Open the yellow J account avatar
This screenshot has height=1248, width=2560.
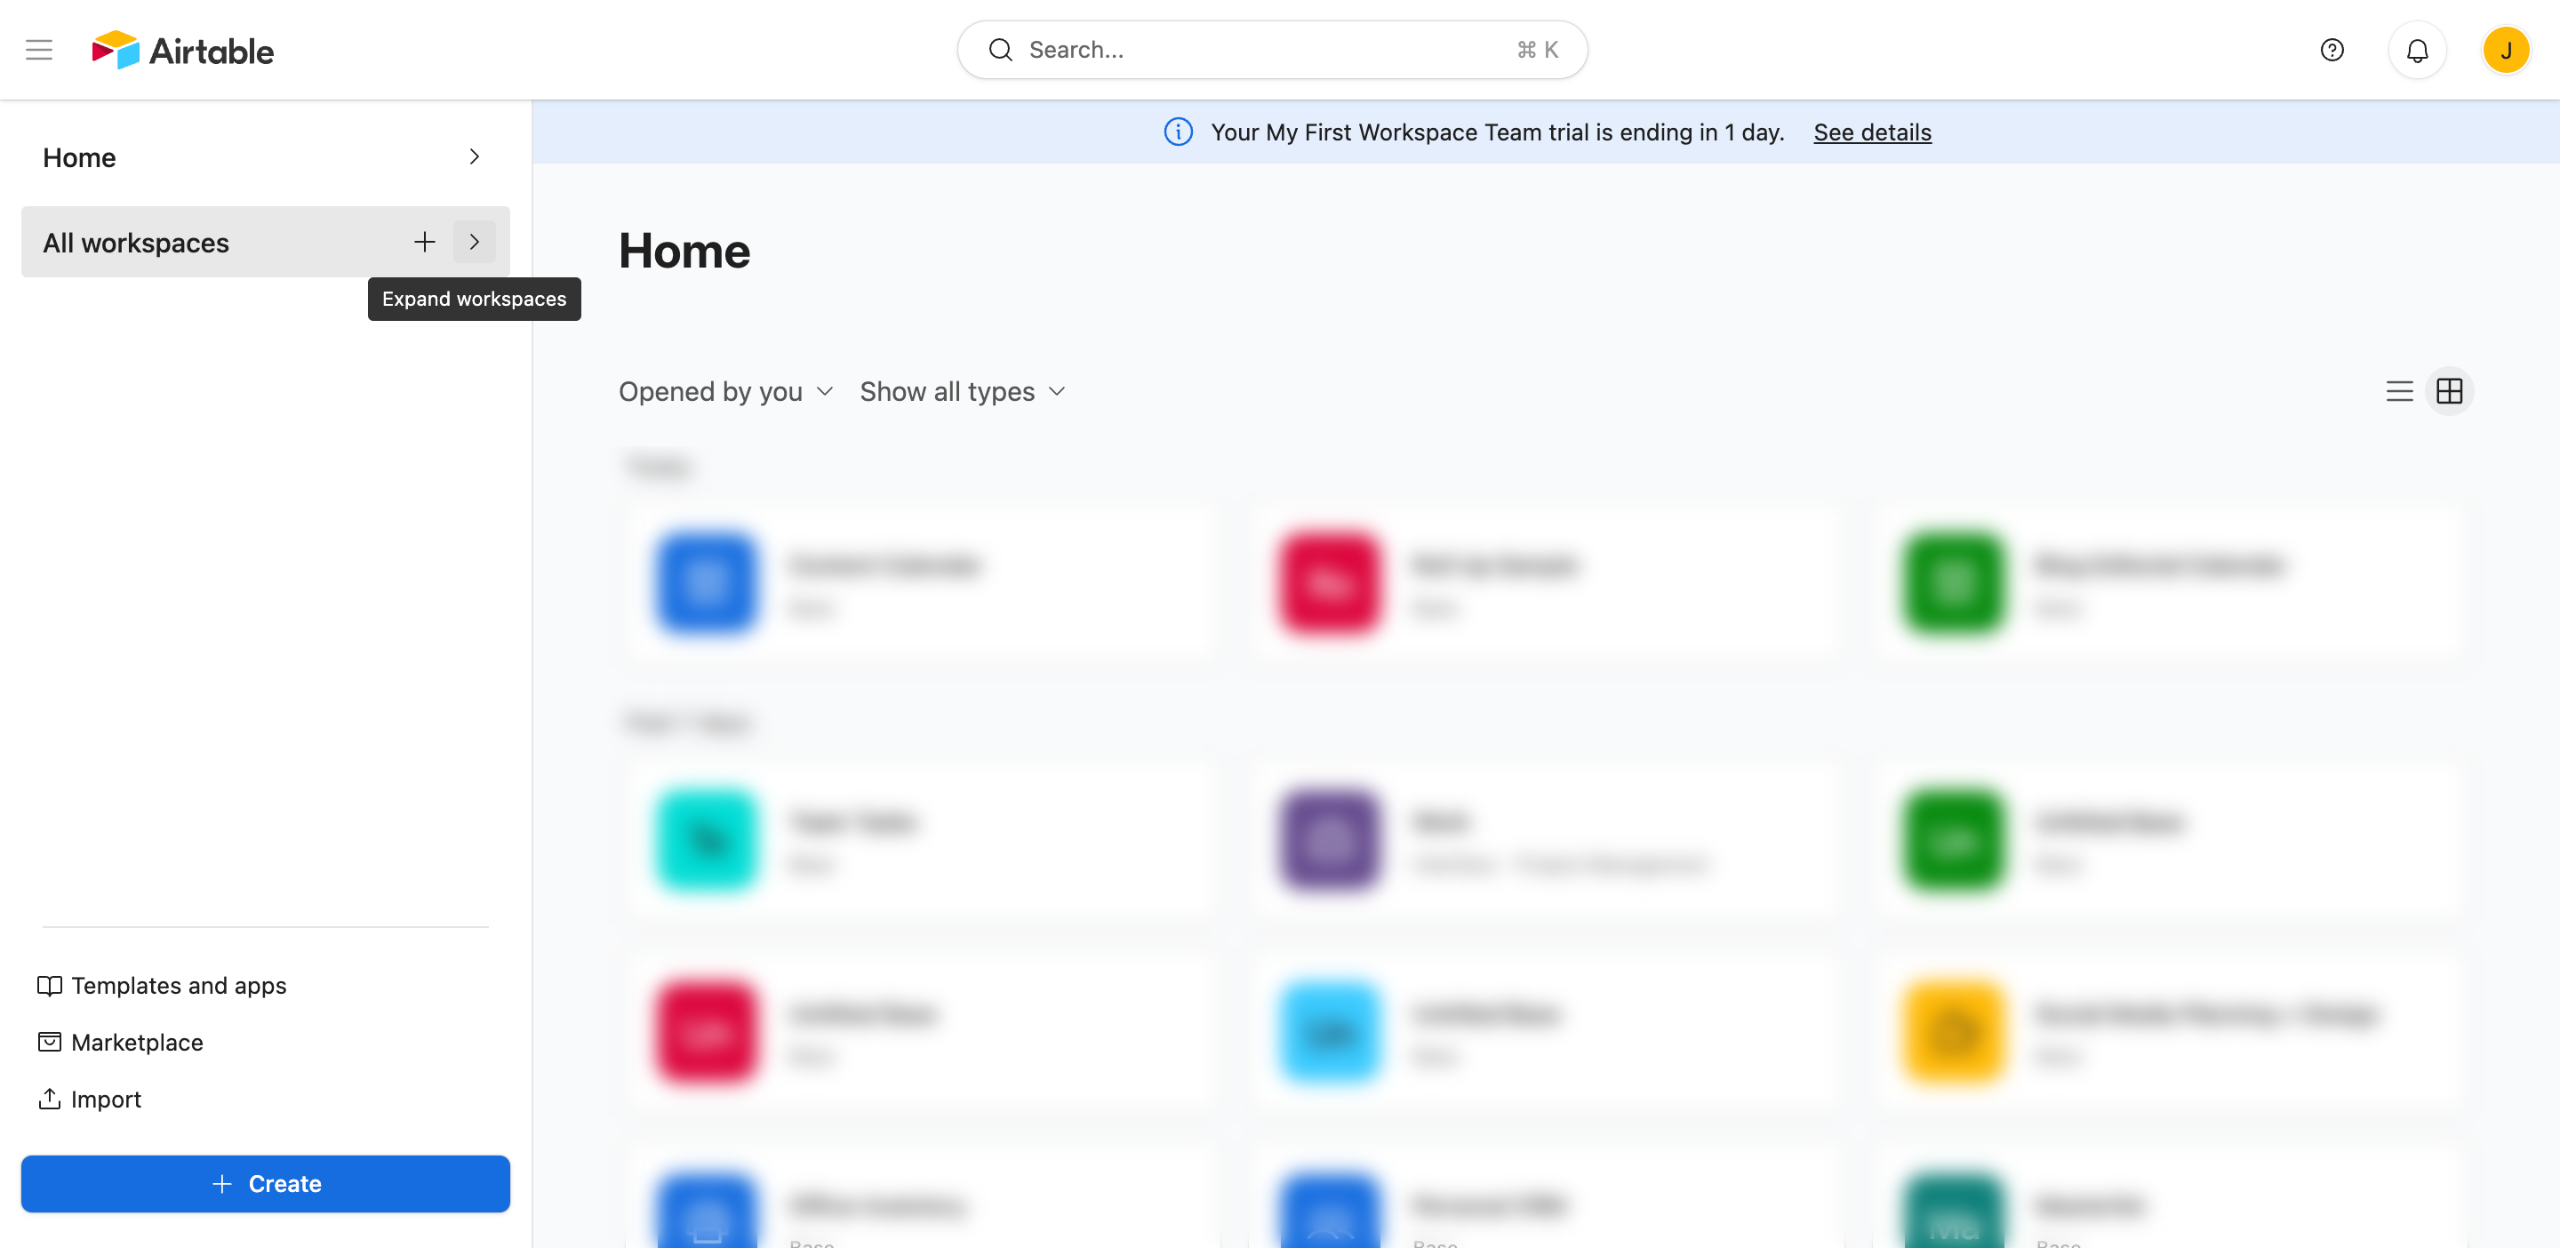pos(2505,50)
